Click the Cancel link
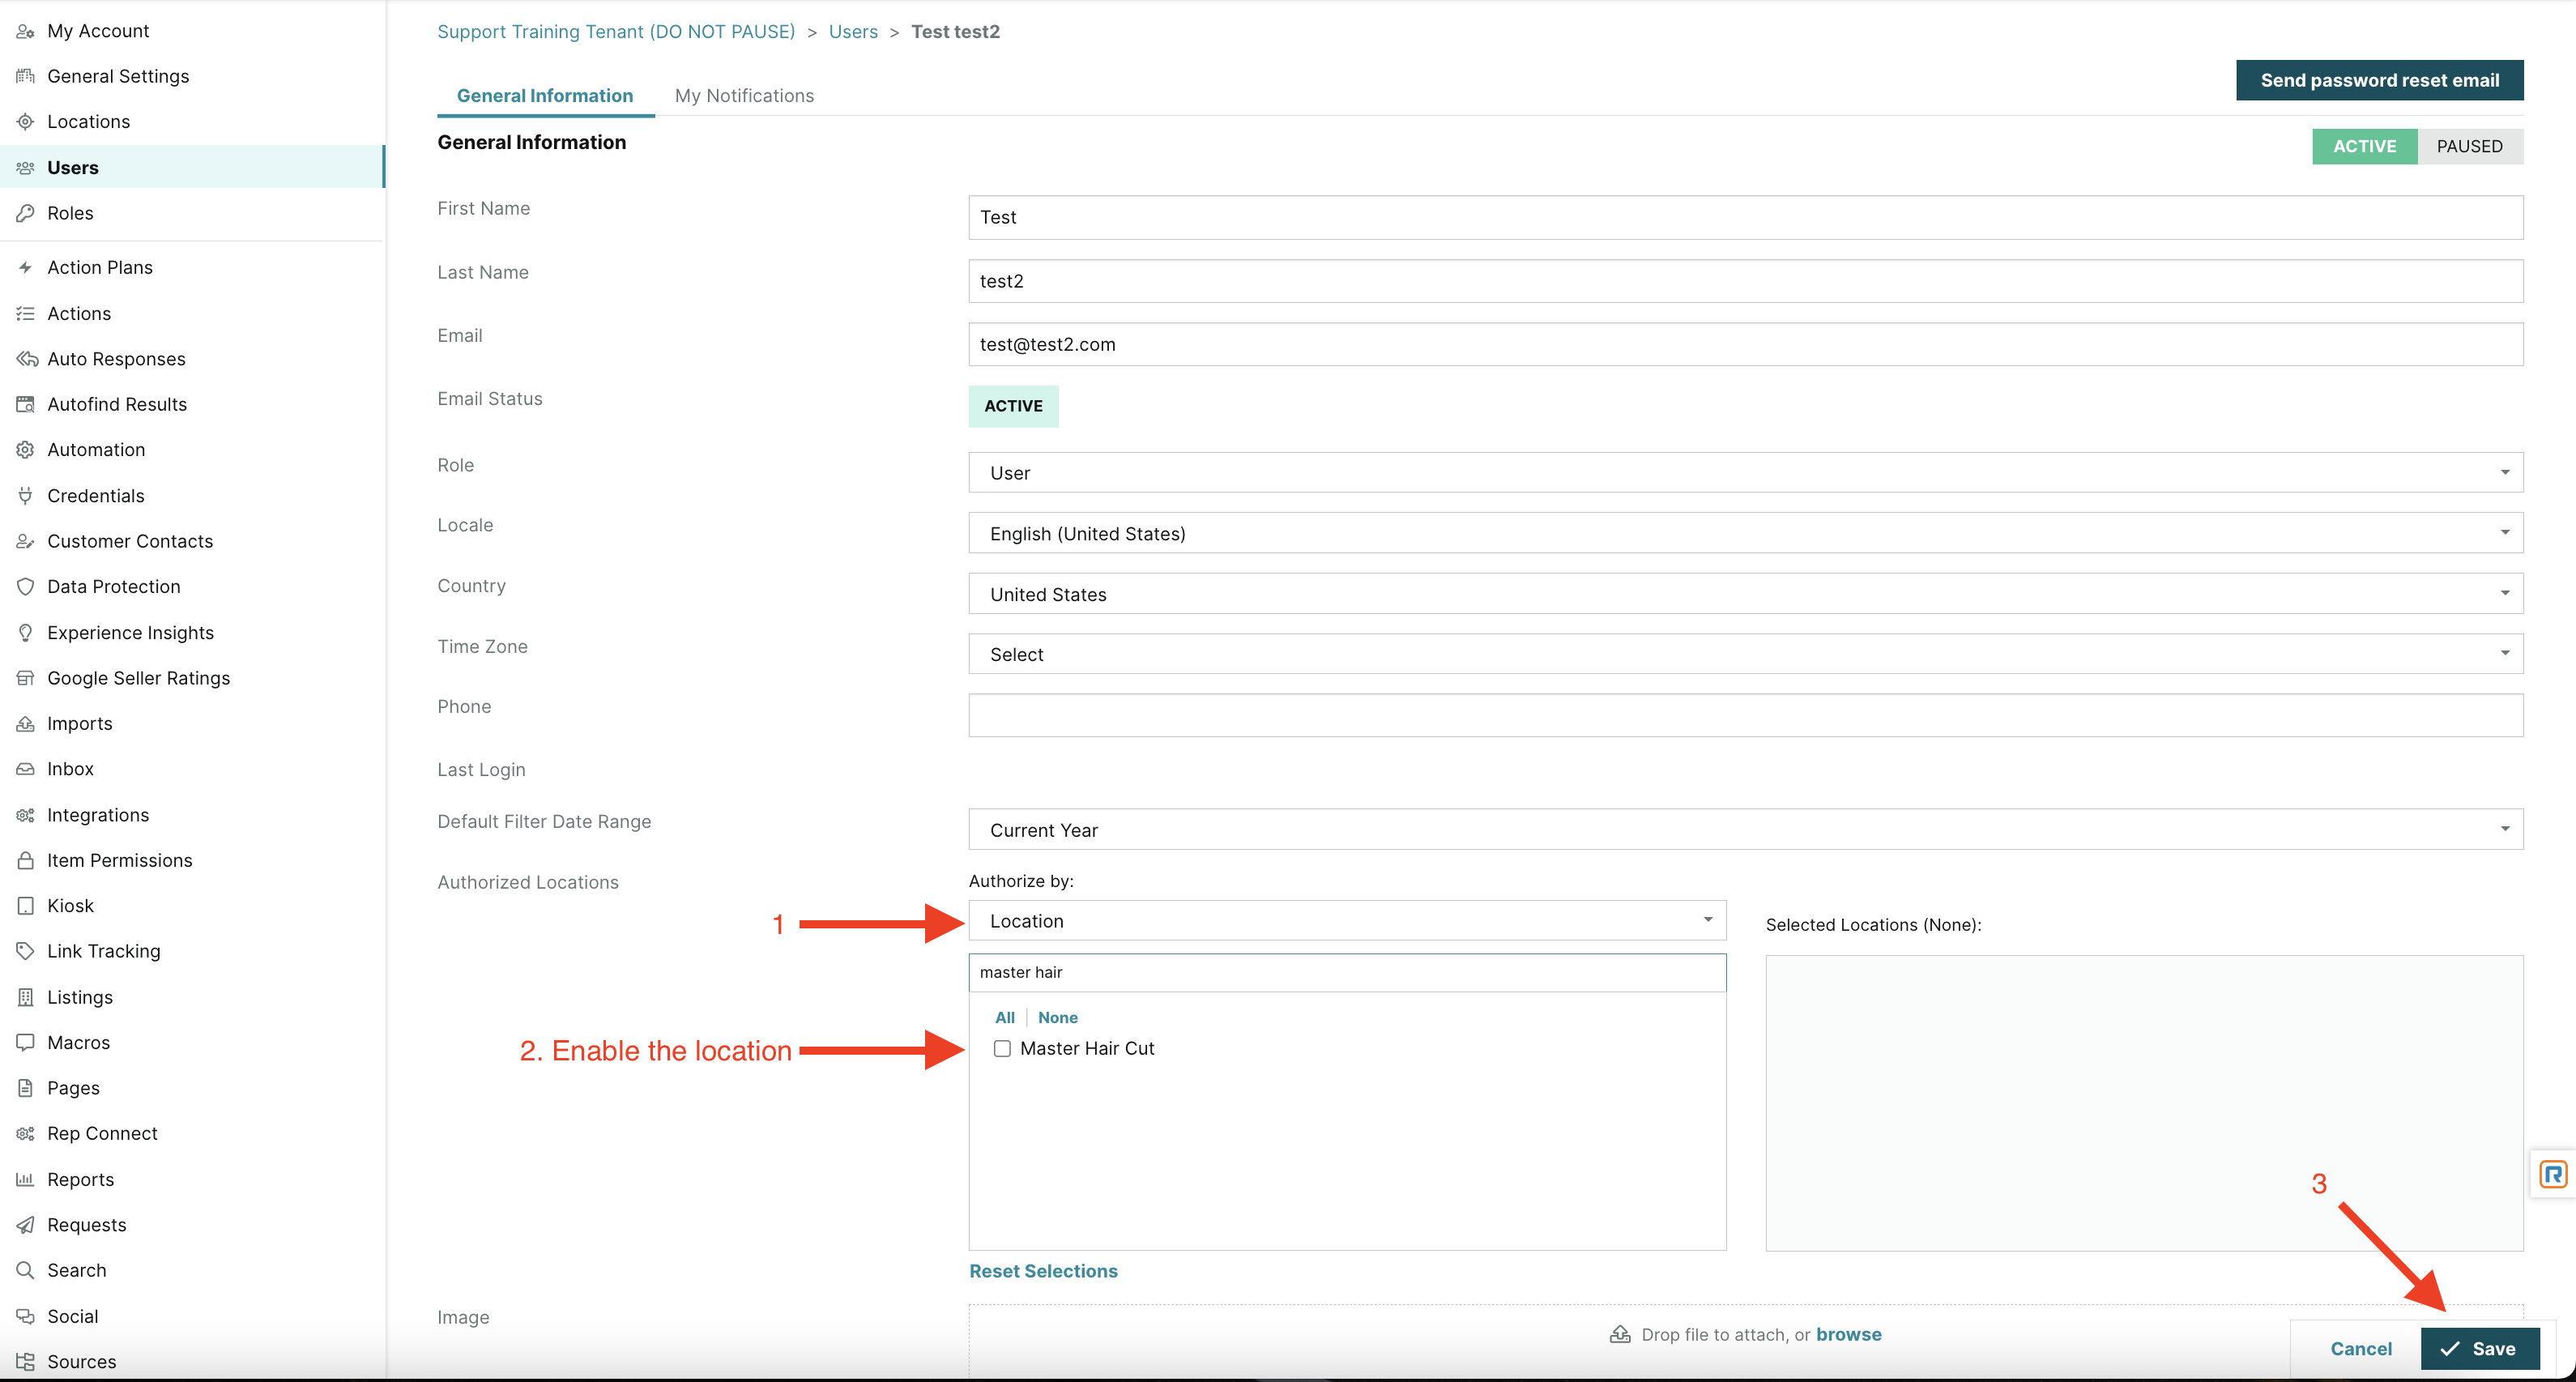 [2360, 1349]
